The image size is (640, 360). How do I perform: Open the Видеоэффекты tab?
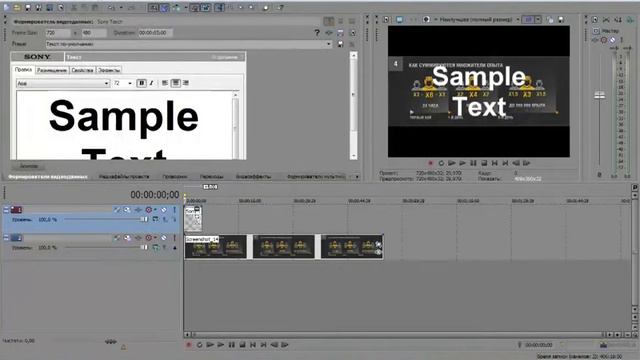[253, 177]
